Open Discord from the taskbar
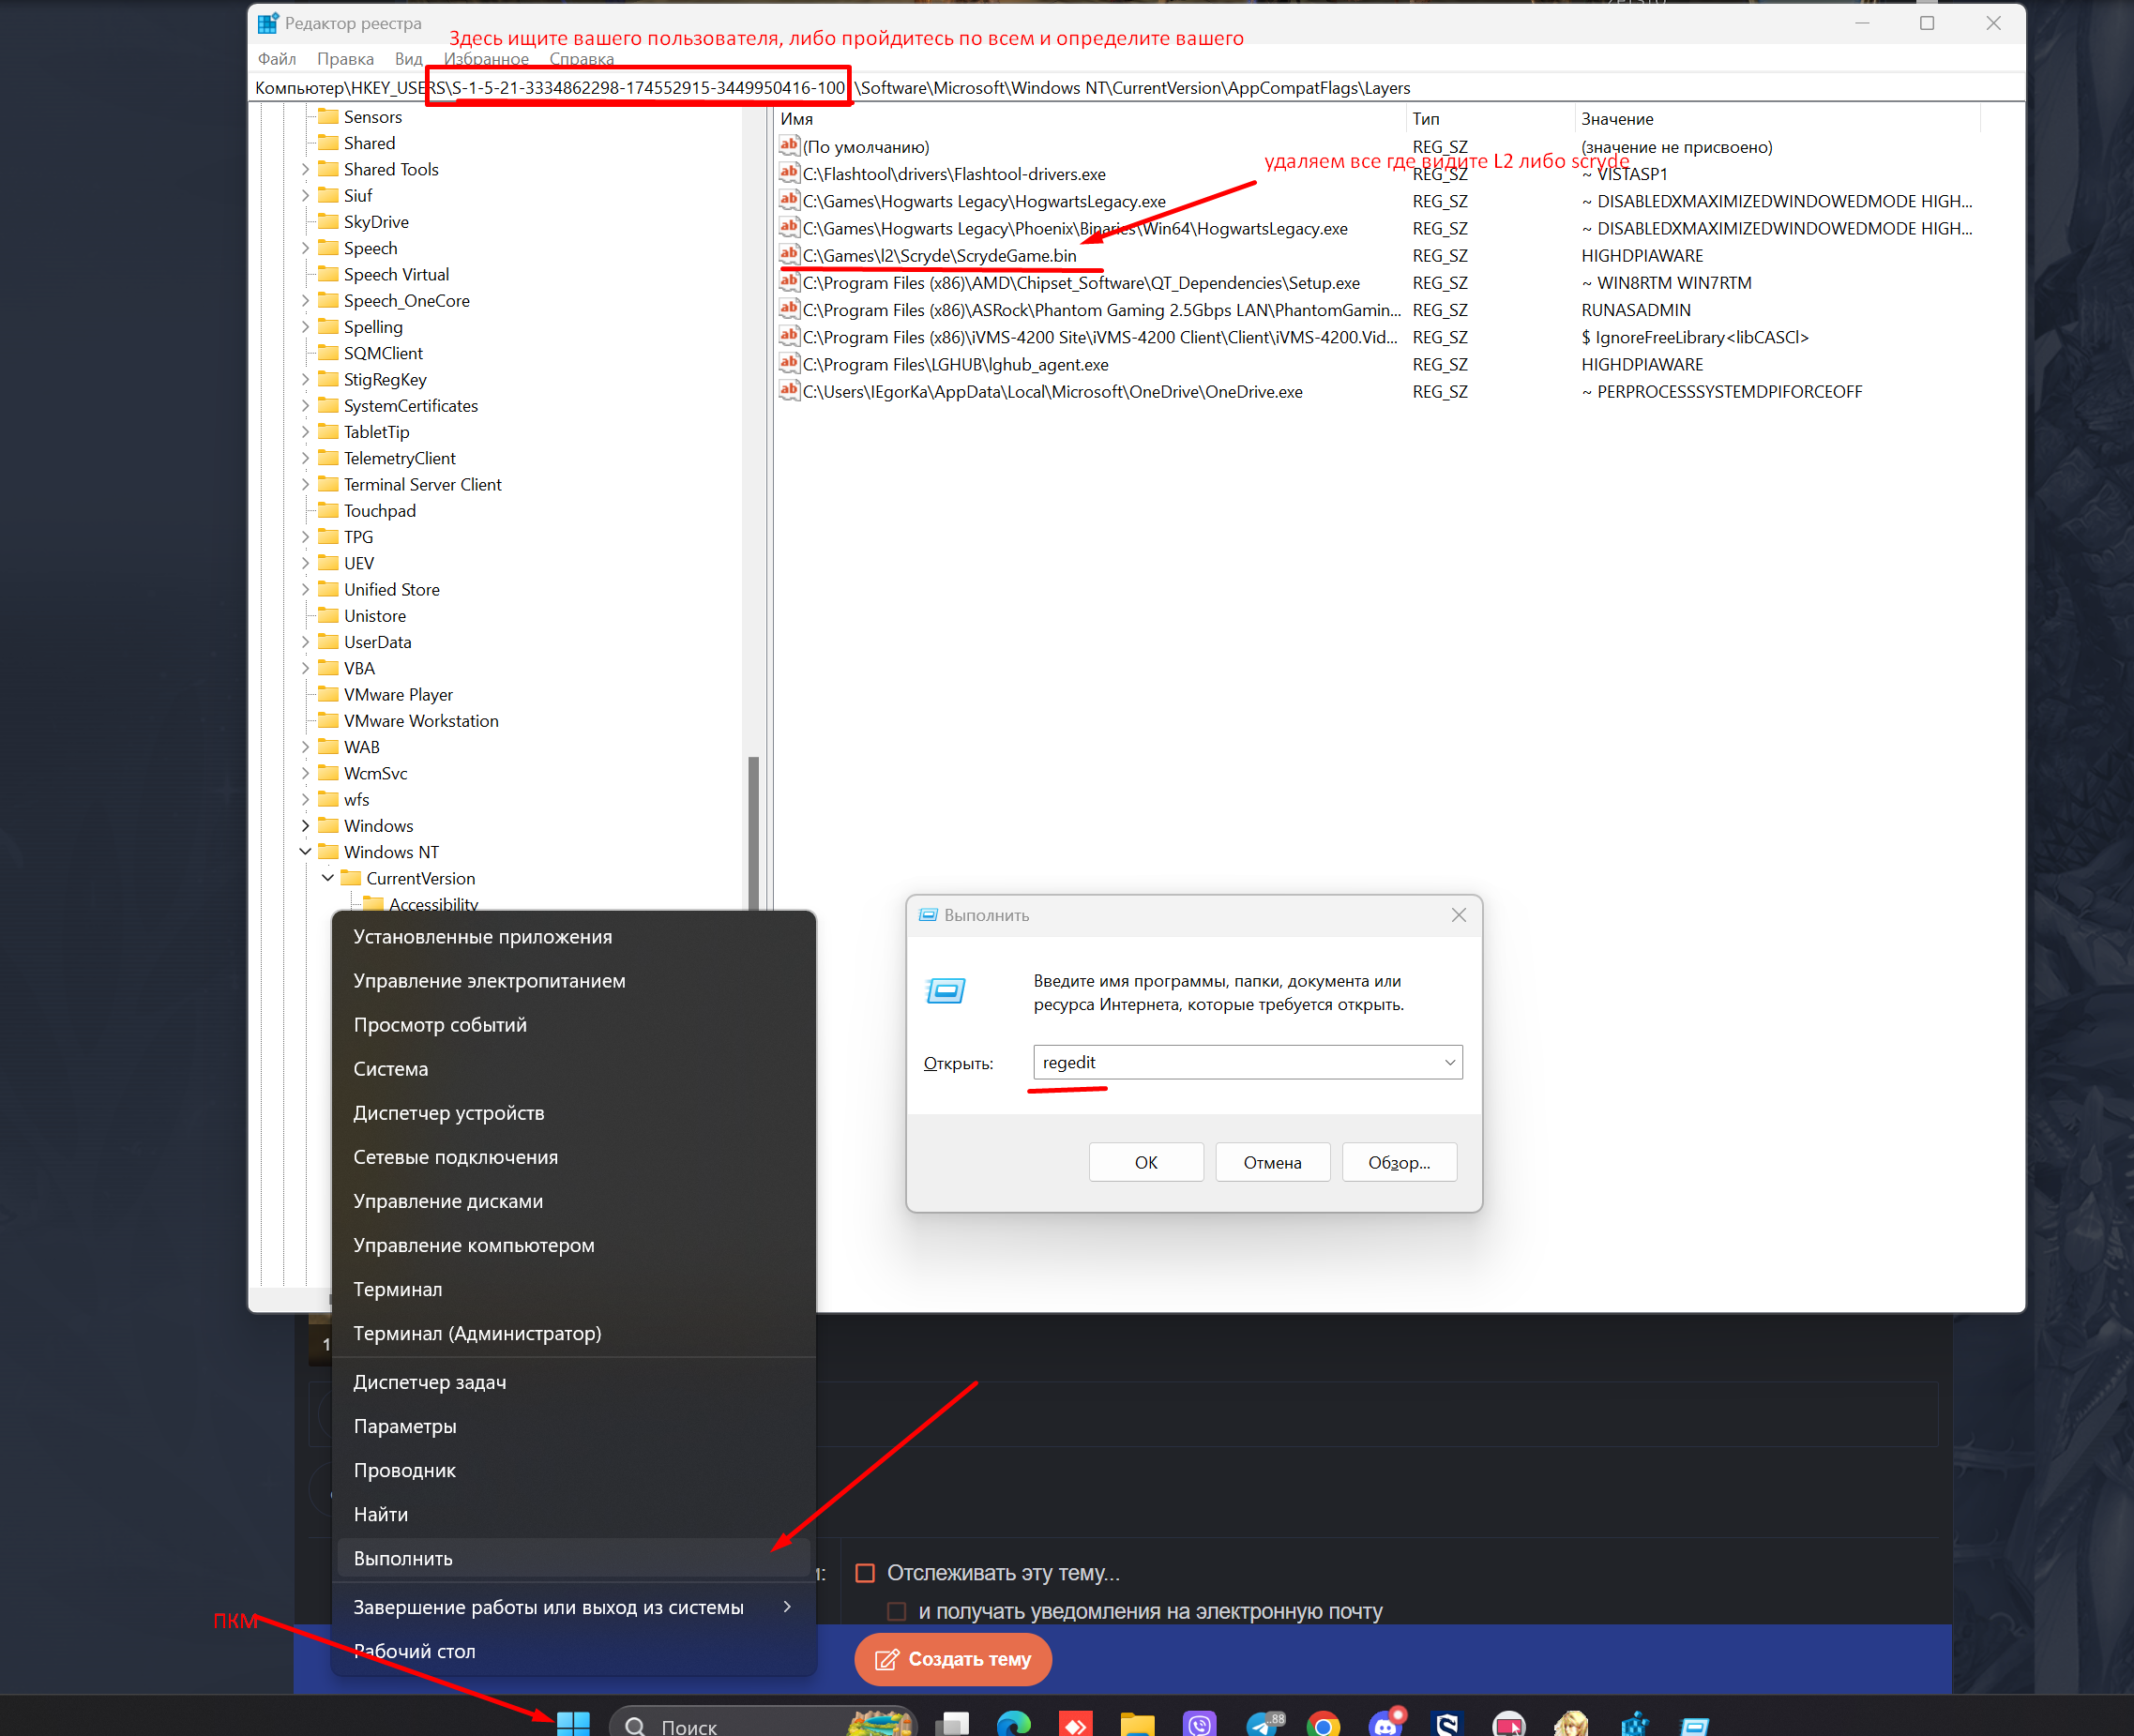 click(1386, 1722)
